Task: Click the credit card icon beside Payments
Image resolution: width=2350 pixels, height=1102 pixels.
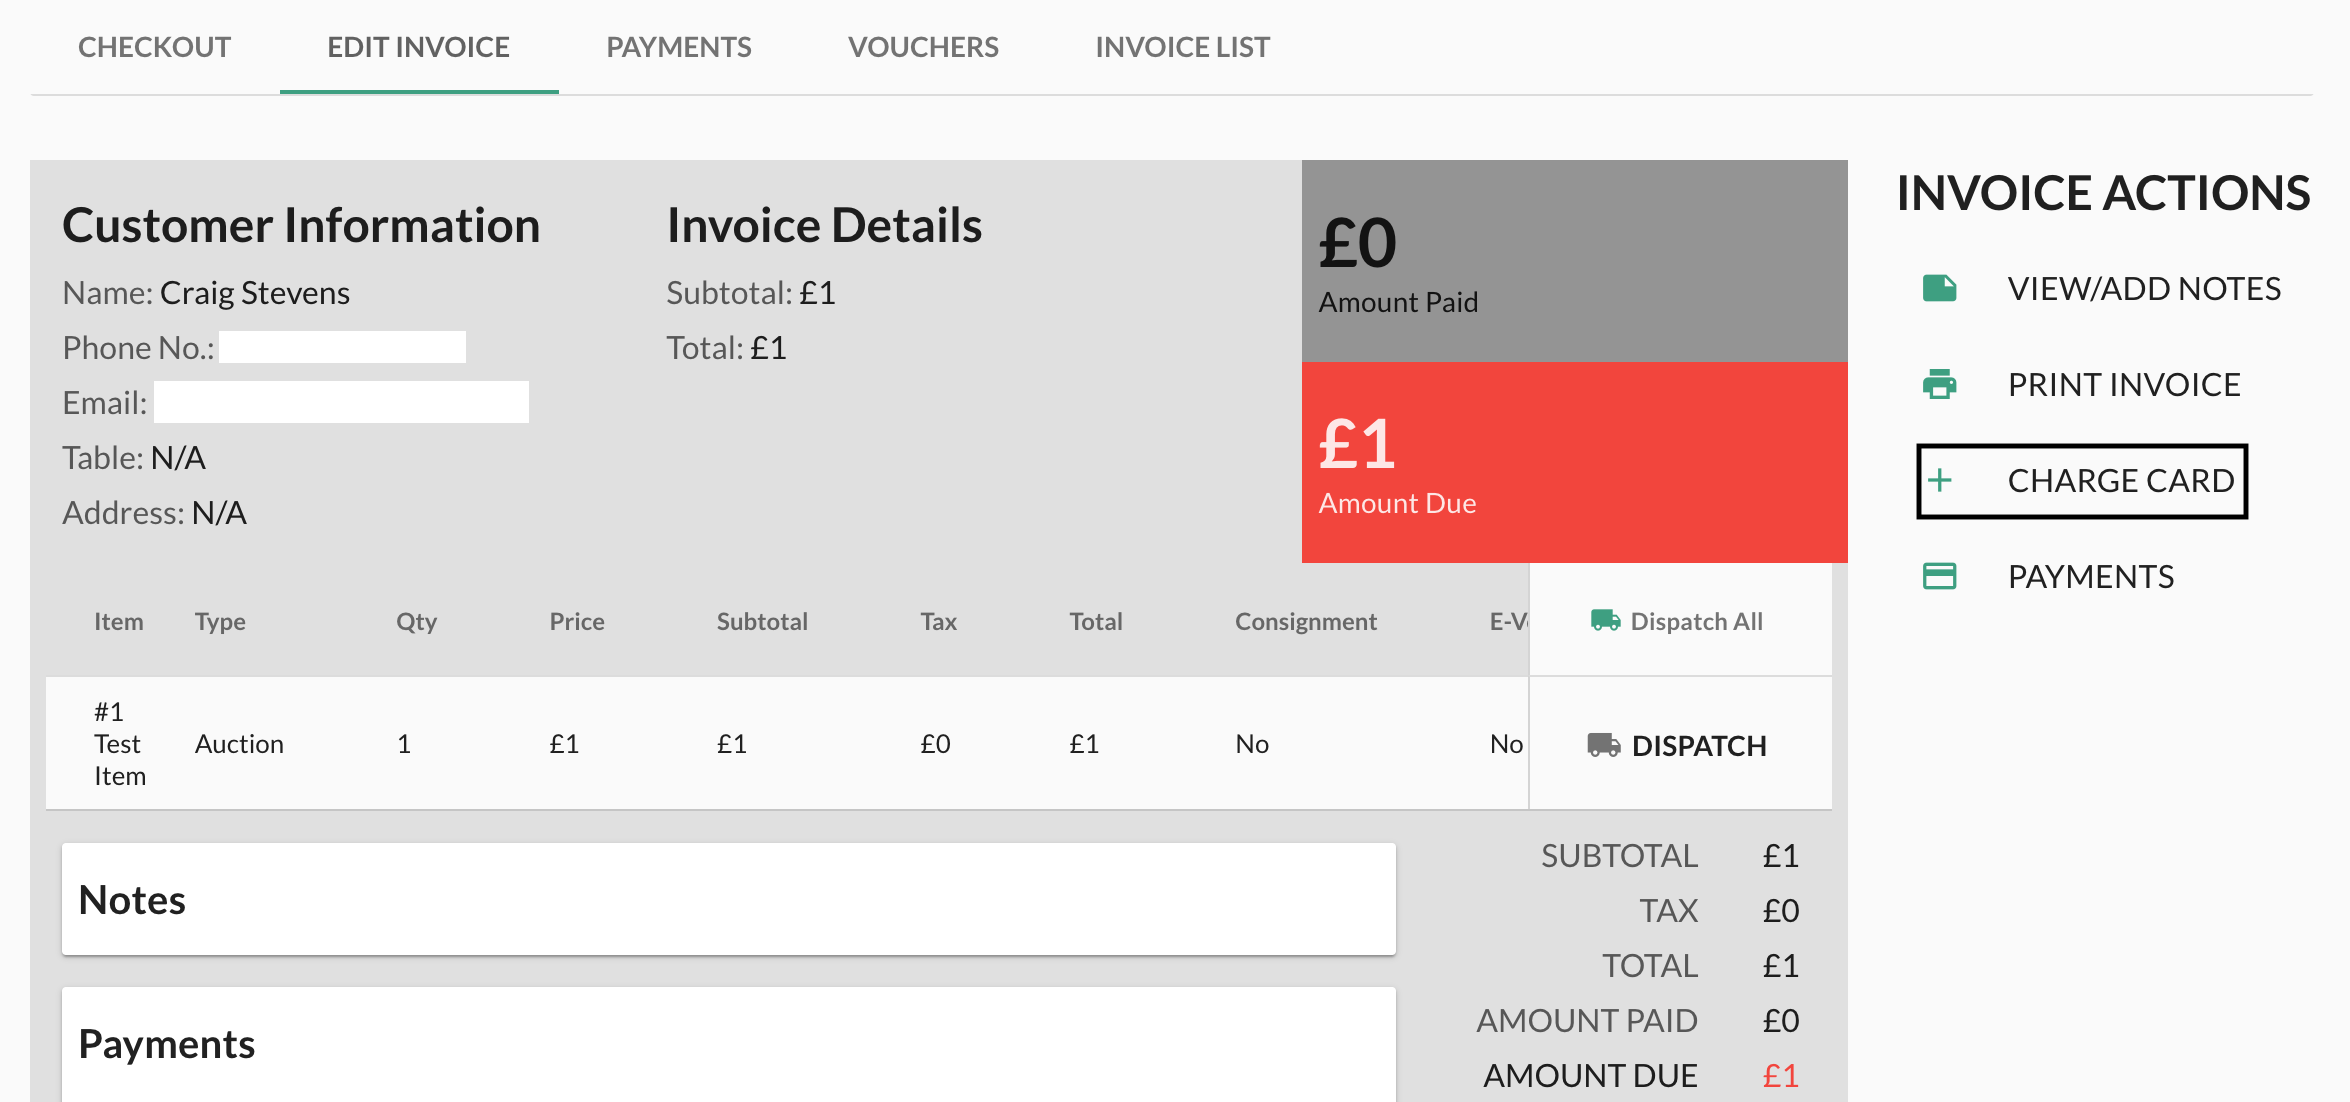Action: point(1939,576)
